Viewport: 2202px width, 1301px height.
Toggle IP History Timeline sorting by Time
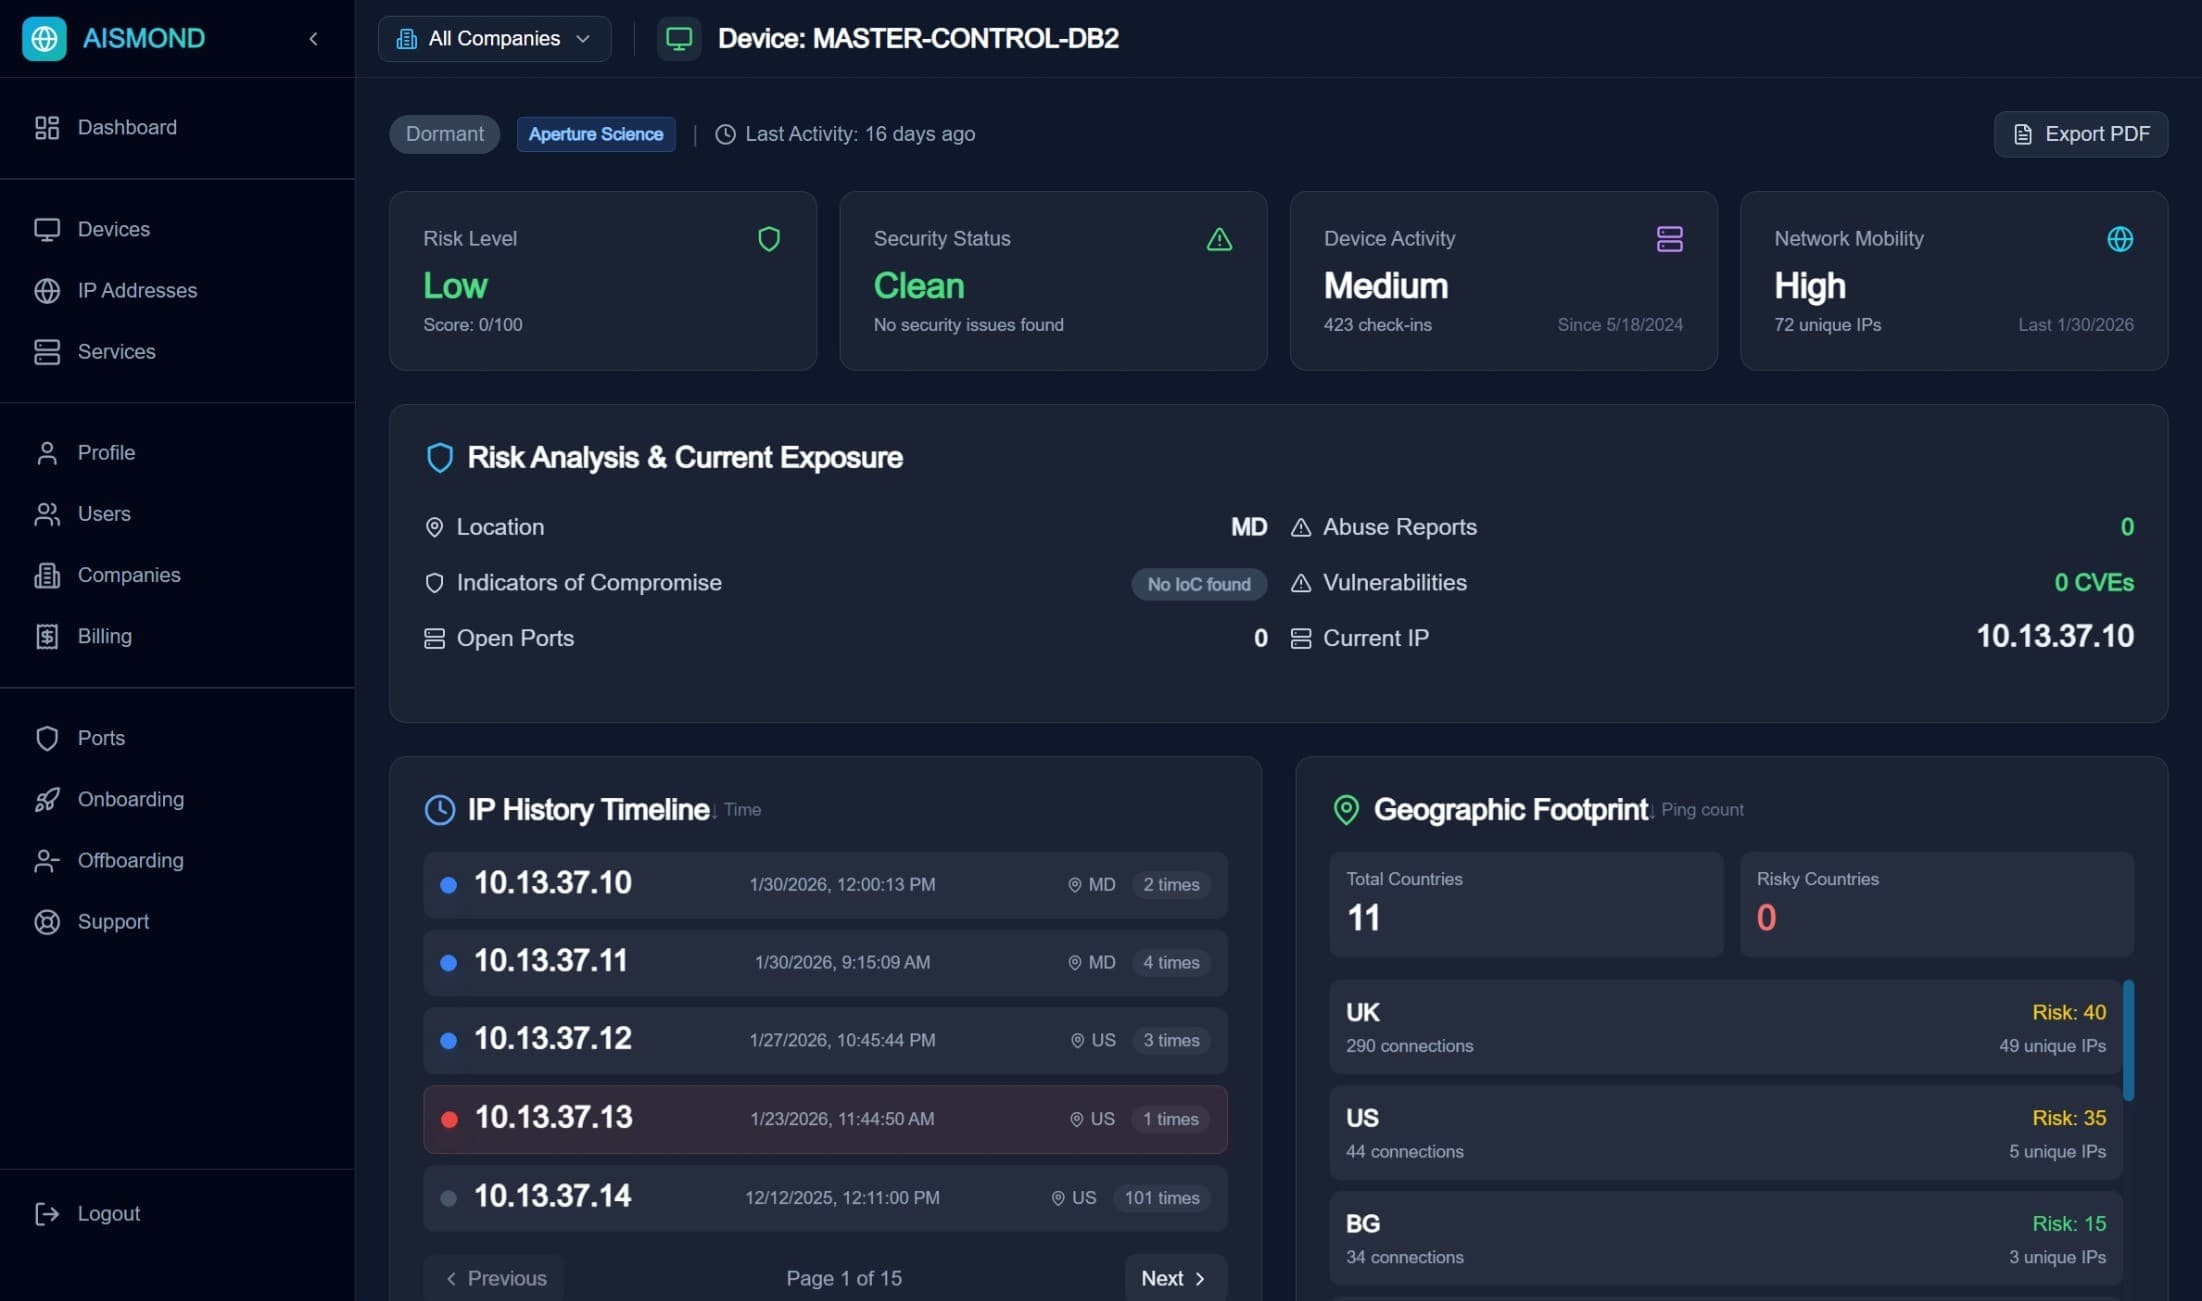point(739,809)
